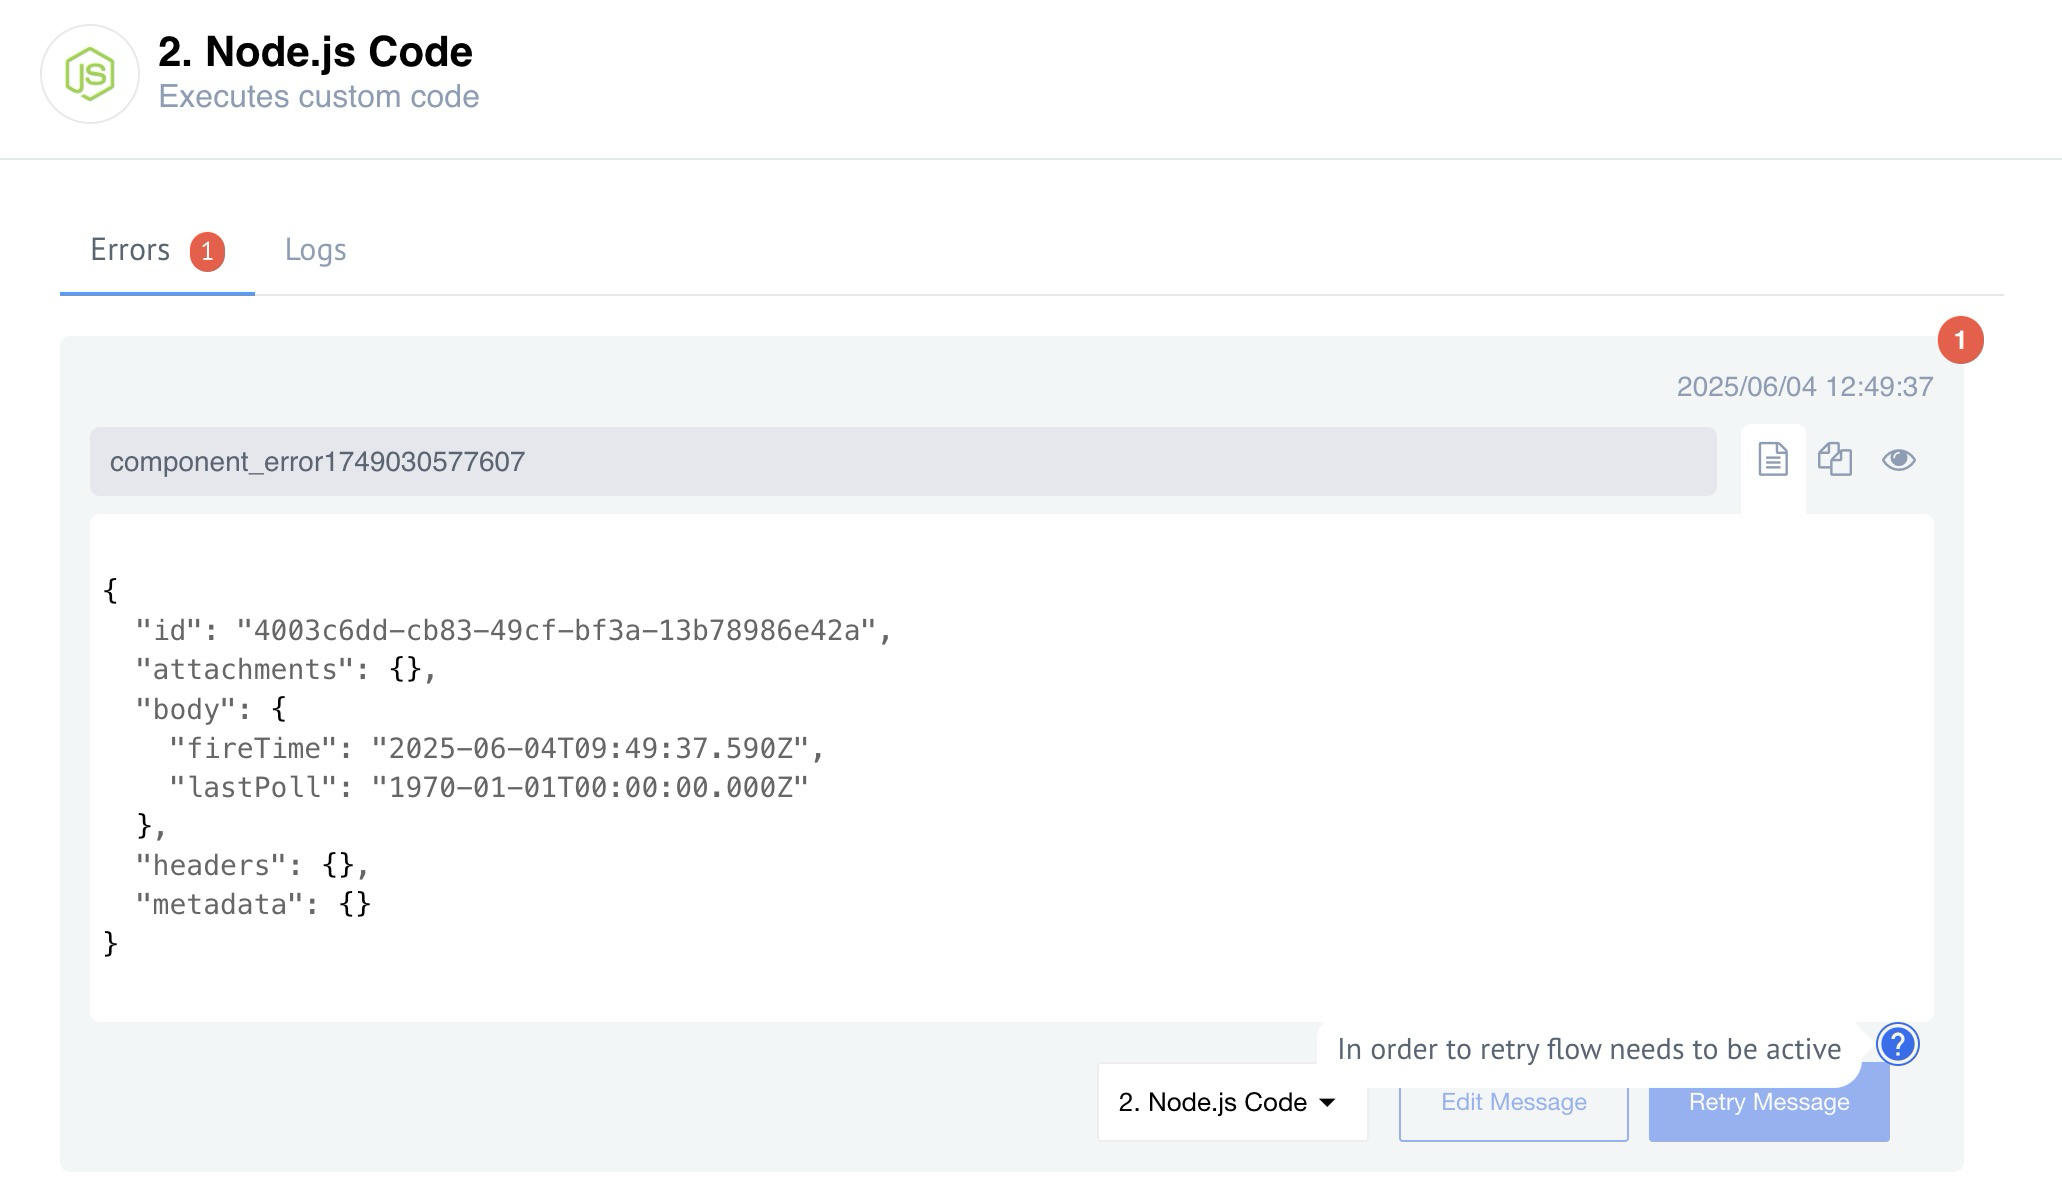The image size is (2062, 1196).
Task: Copy error using the duplicate pages icon
Action: [x=1835, y=459]
